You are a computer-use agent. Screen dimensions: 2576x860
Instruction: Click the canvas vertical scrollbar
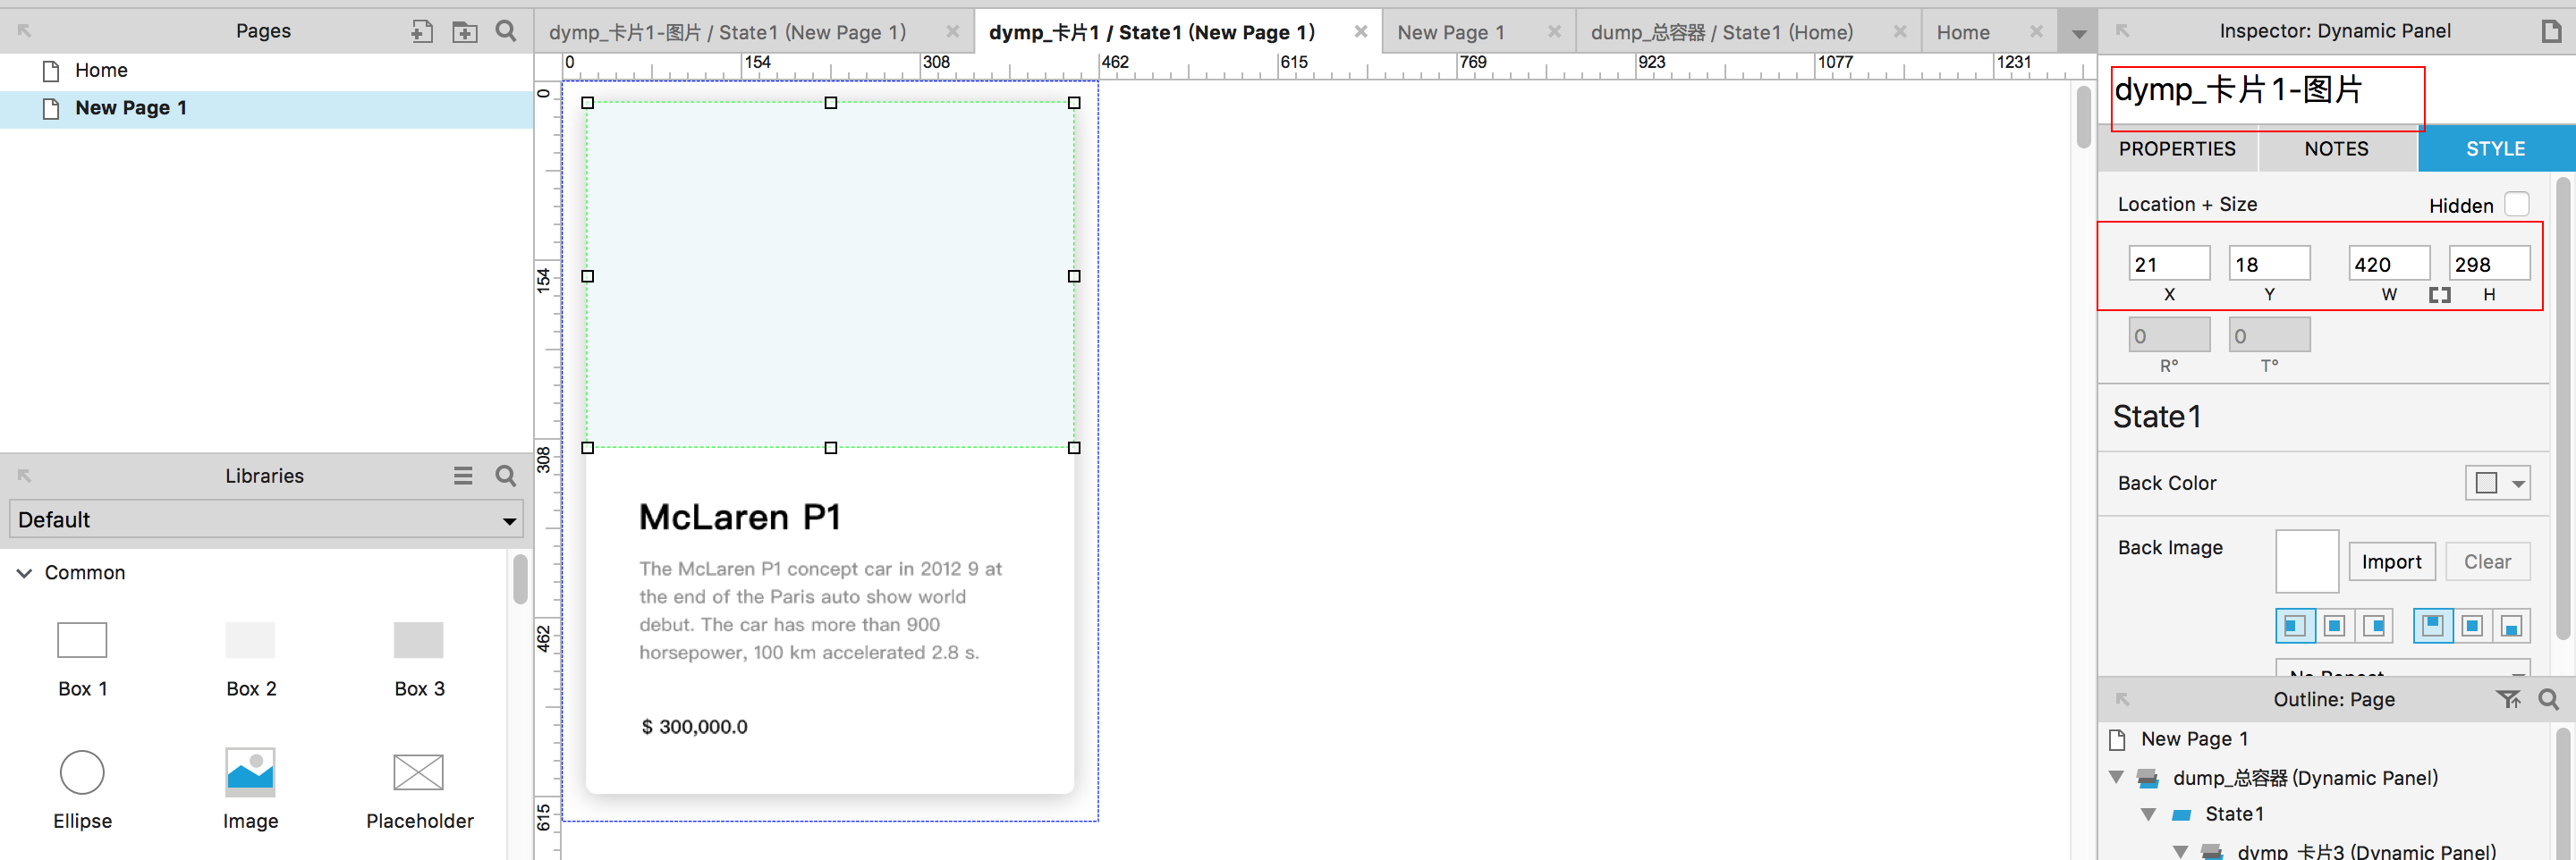pos(2083,117)
